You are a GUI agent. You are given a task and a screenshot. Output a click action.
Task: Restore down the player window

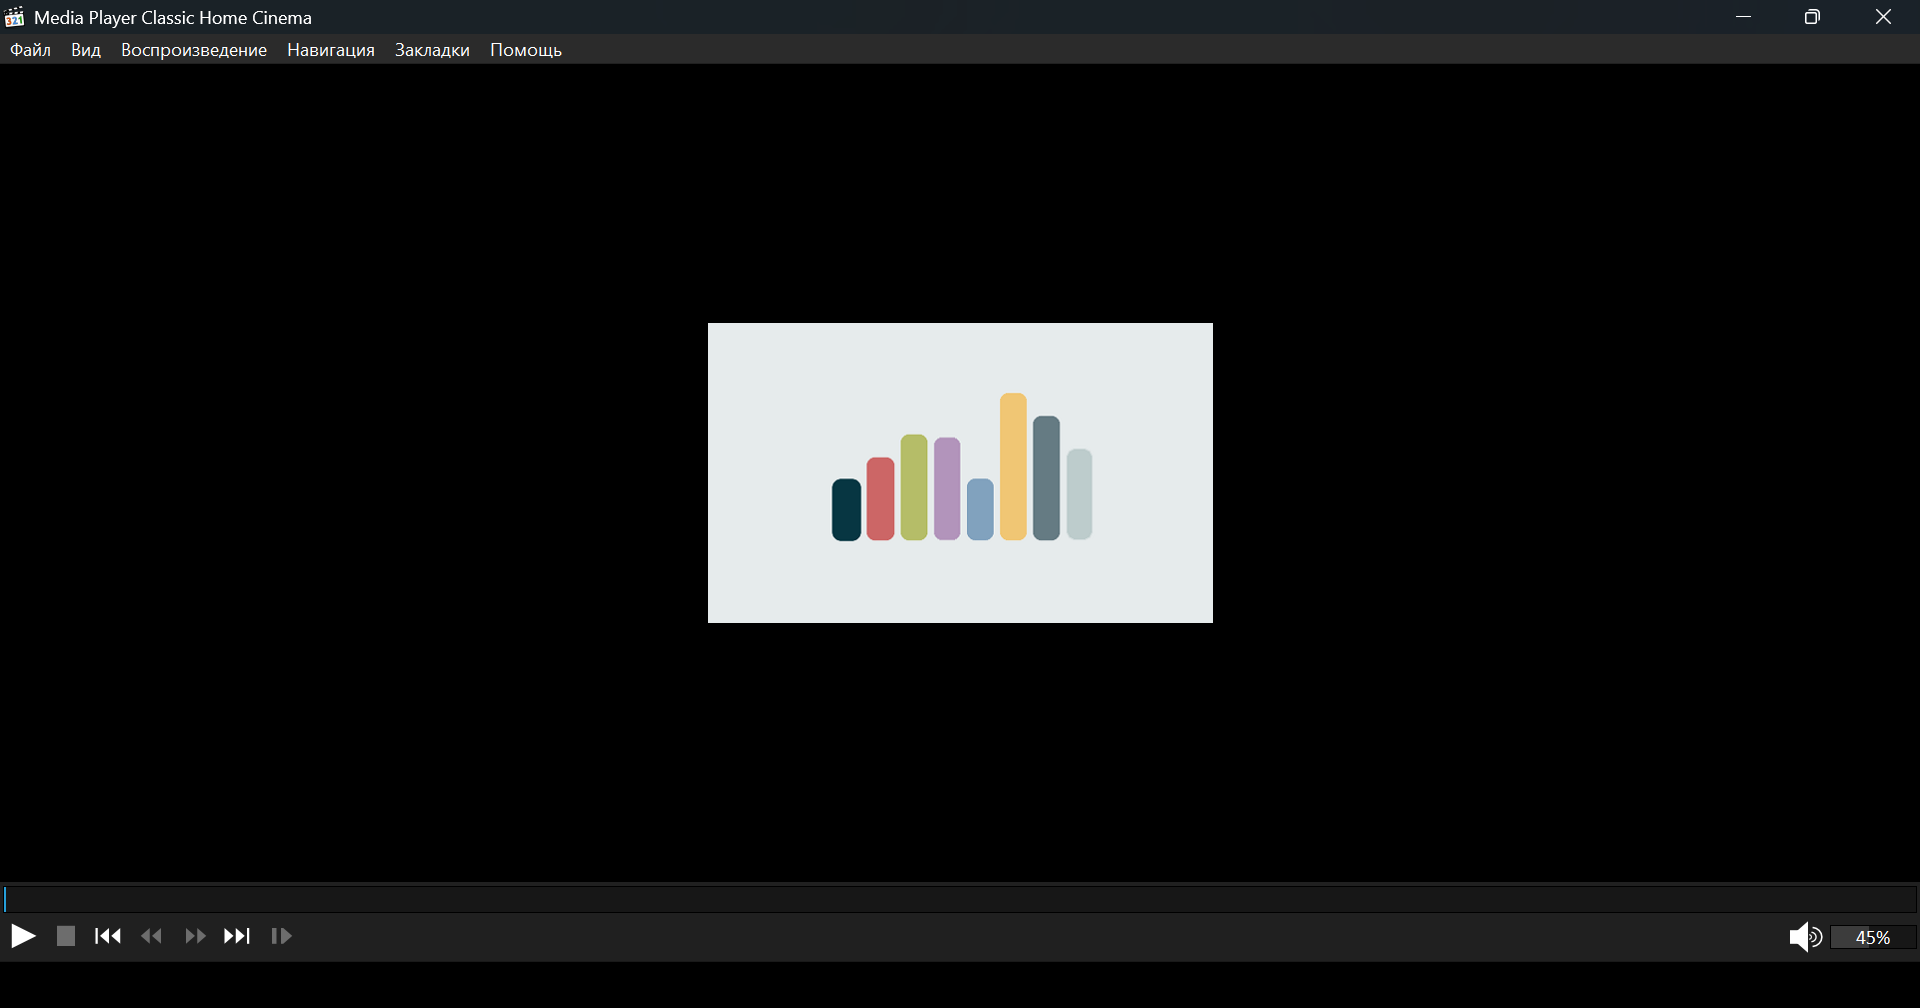pos(1813,17)
